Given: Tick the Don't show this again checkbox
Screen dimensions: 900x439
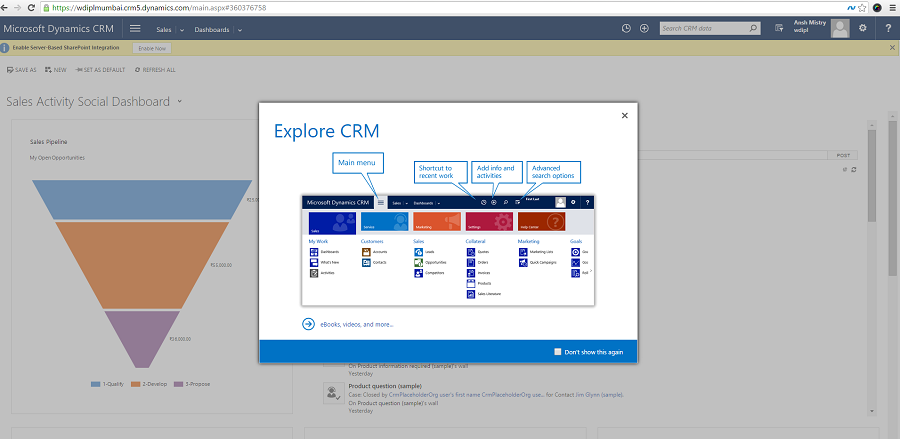Looking at the screenshot, I should pos(557,352).
